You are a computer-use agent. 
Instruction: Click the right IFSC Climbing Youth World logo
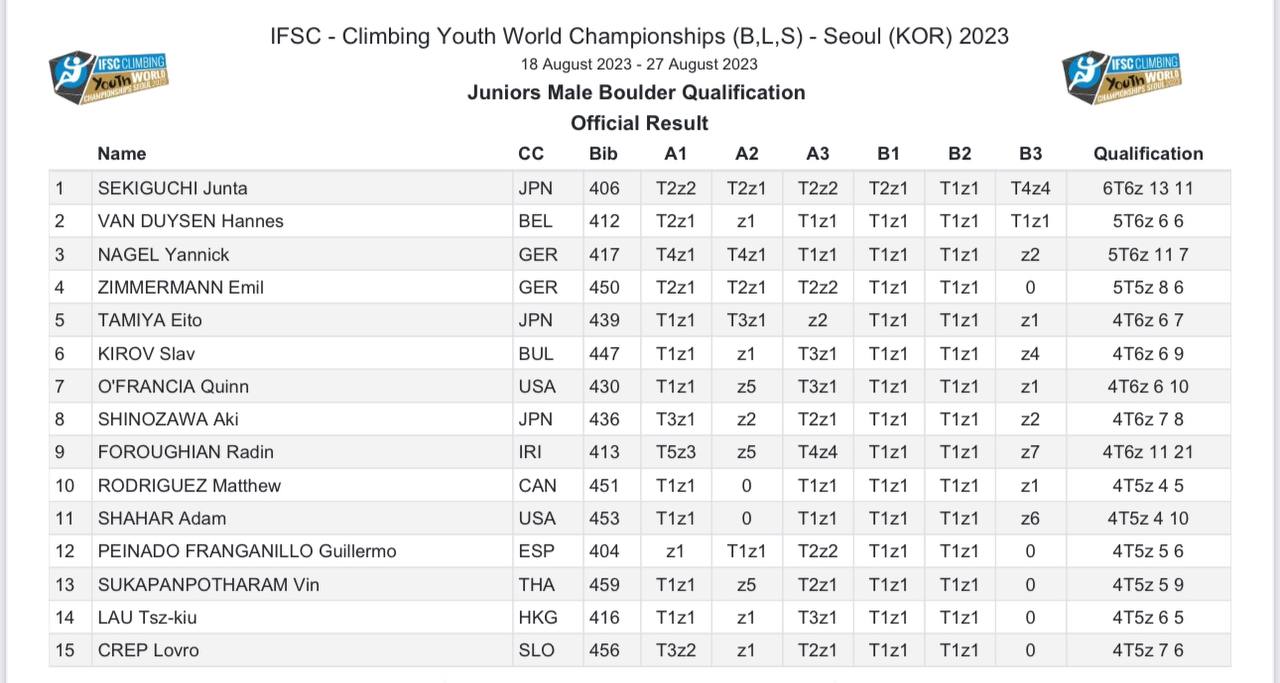[x=1122, y=79]
